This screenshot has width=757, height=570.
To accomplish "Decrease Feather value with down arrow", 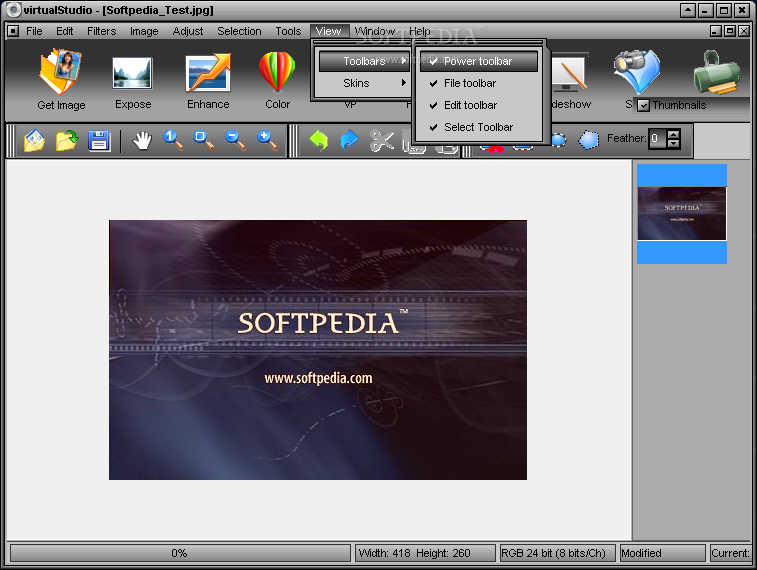I will tap(673, 143).
